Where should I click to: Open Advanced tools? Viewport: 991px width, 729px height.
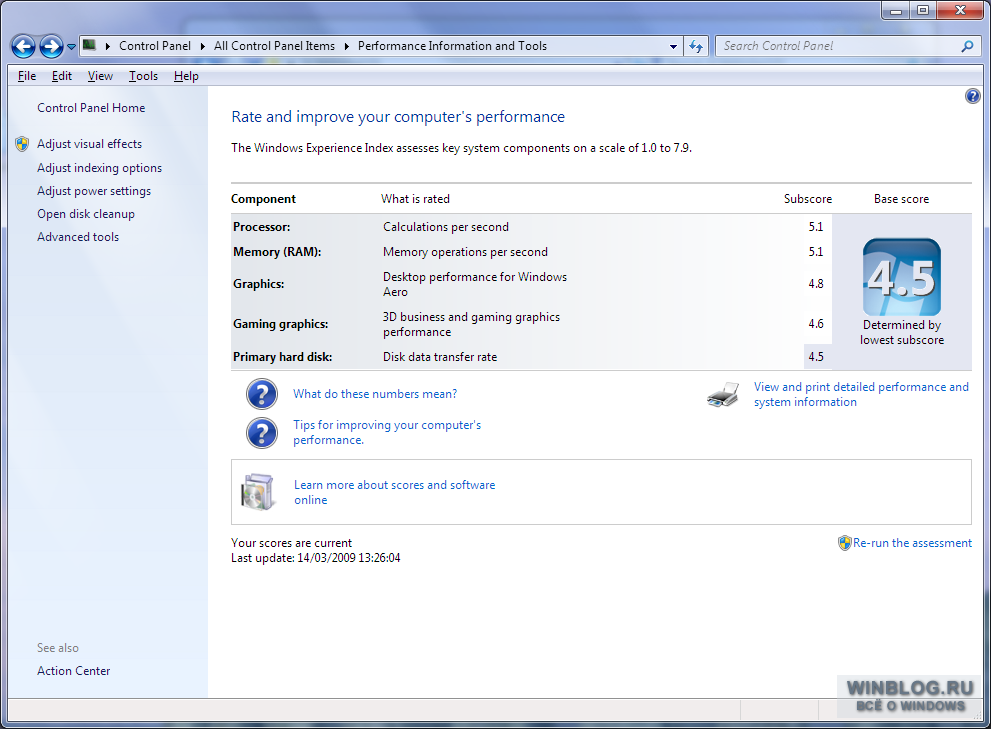(x=78, y=237)
